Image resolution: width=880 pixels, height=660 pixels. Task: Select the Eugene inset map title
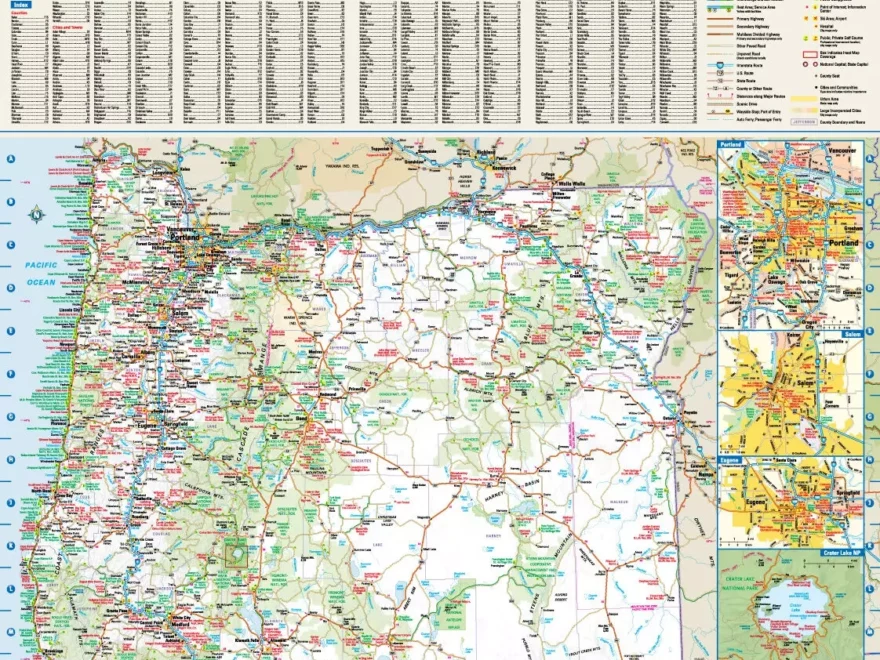pyautogui.click(x=731, y=462)
